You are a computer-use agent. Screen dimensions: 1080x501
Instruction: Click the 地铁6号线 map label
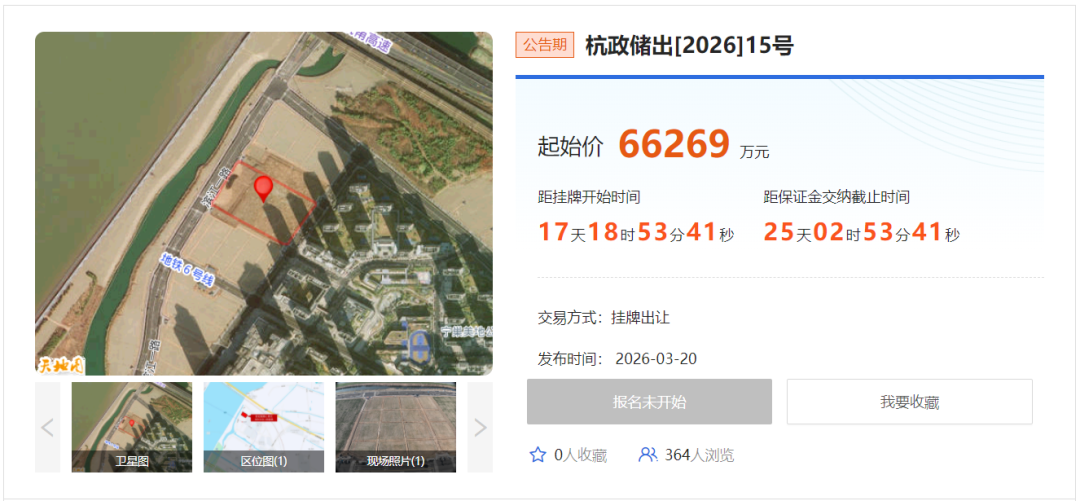tap(189, 269)
